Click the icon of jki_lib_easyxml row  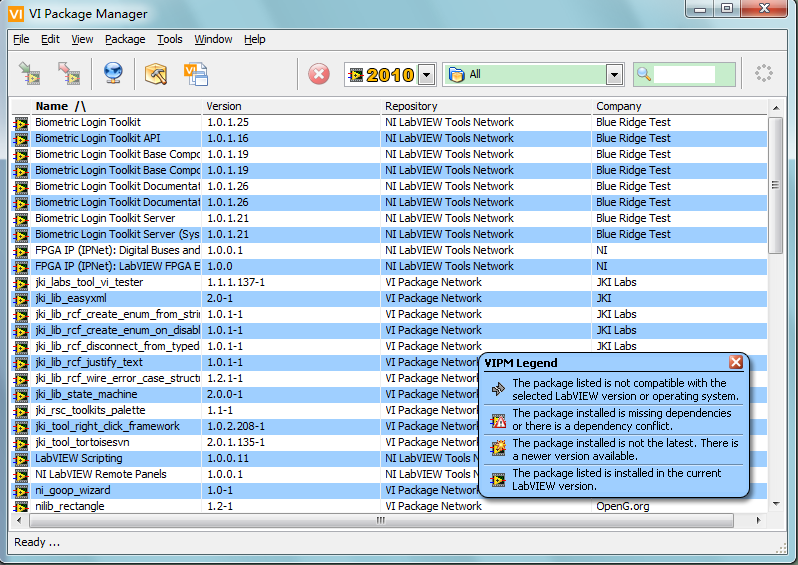pos(21,299)
